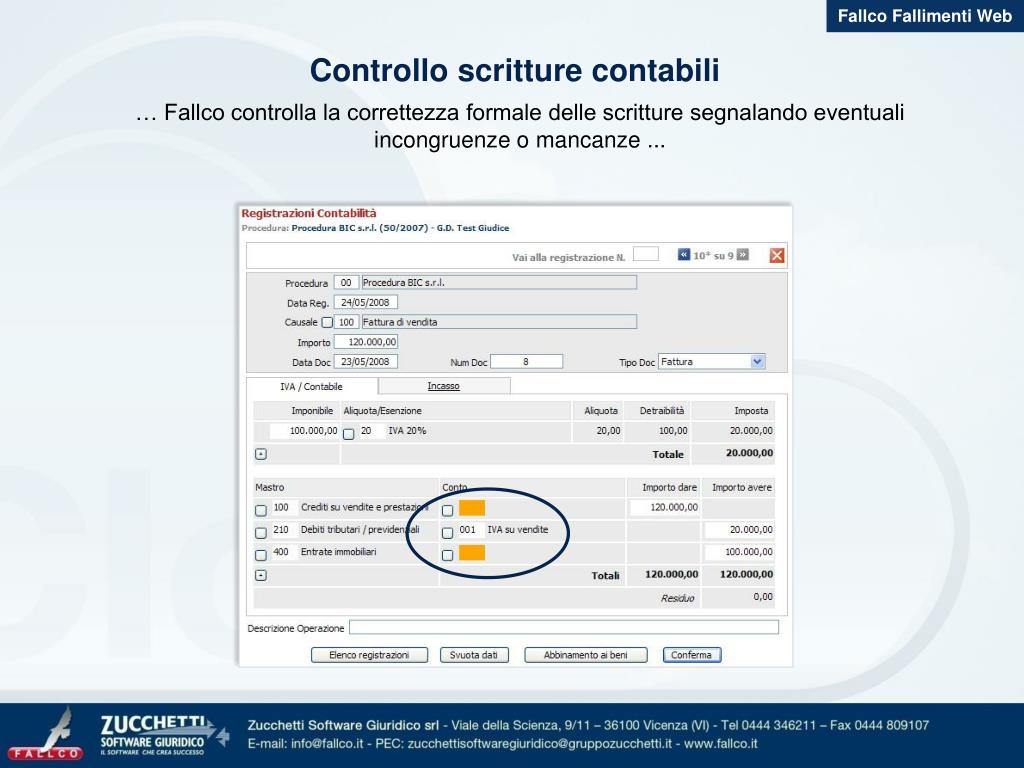Click the Conto code field 001
1024x768 pixels.
471,530
